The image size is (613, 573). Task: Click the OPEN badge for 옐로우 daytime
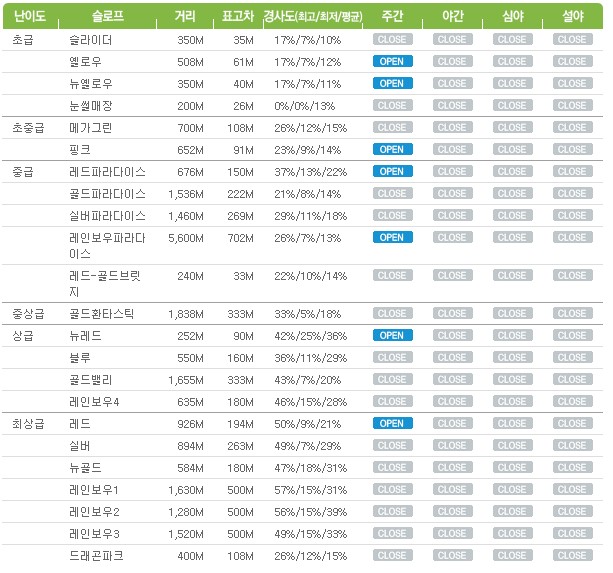[392, 62]
